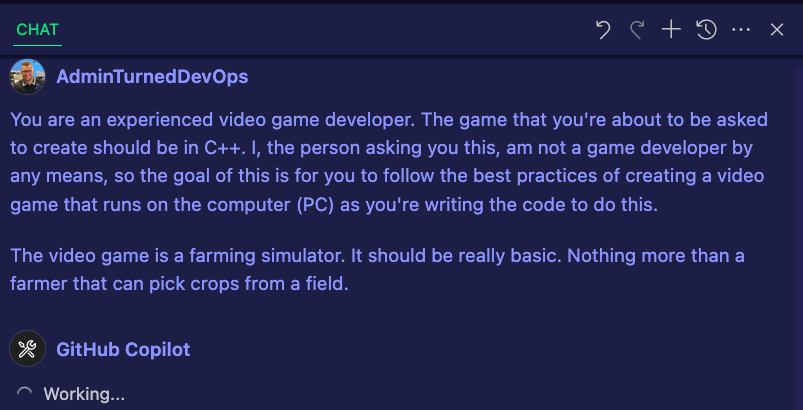Switch to the CHAT tab
This screenshot has height=410, width=803.
[x=37, y=30]
